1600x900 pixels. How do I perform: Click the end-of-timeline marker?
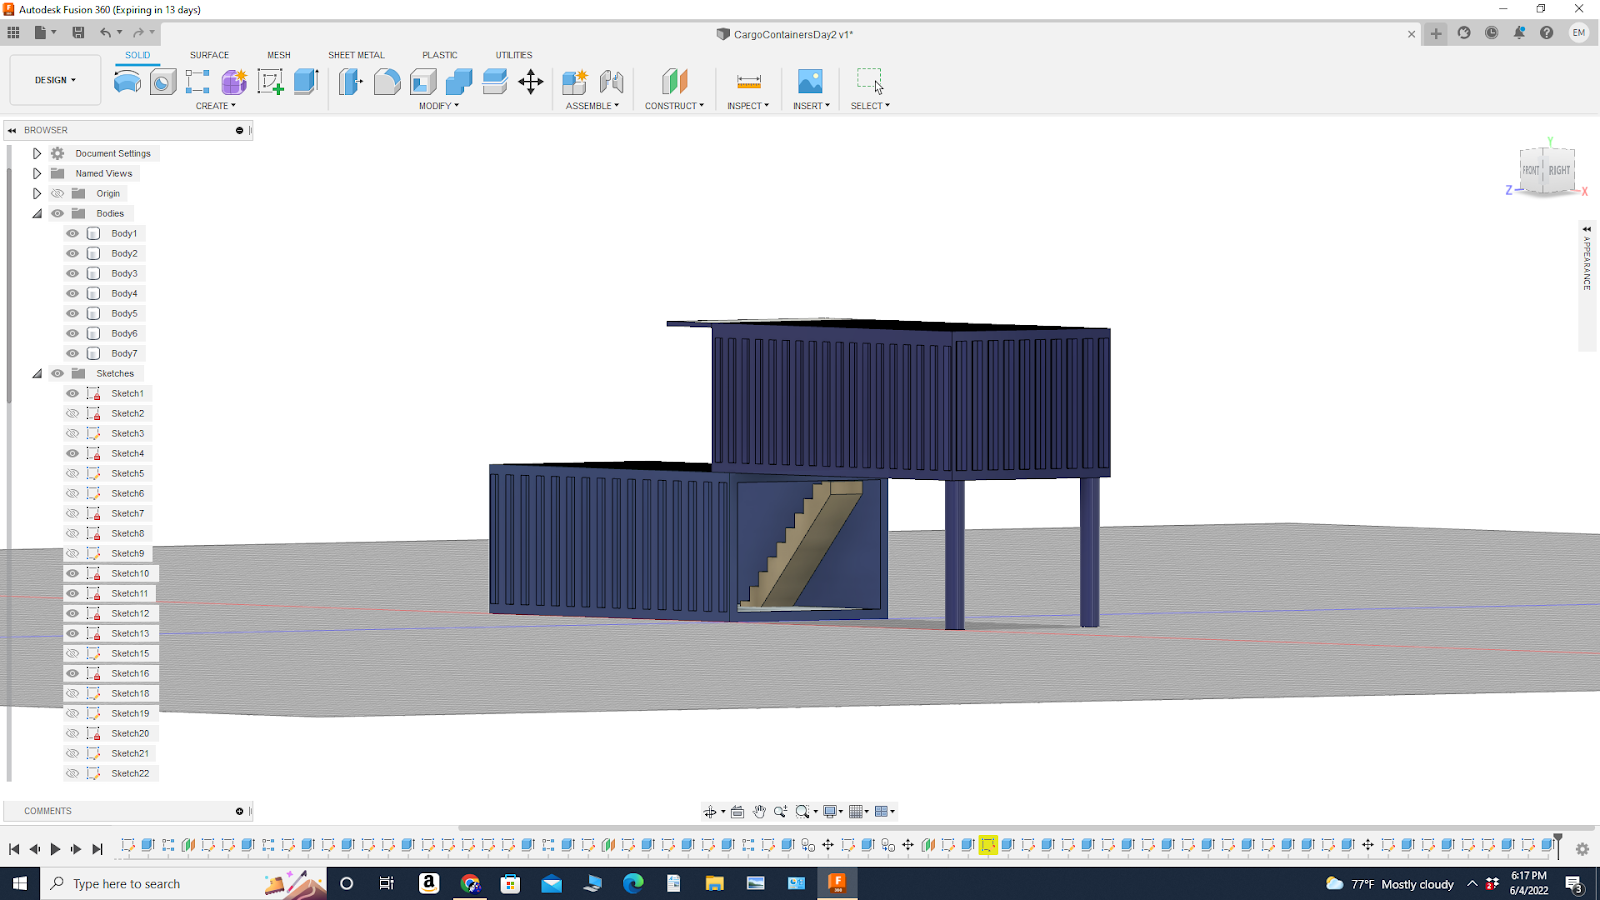pyautogui.click(x=1557, y=846)
